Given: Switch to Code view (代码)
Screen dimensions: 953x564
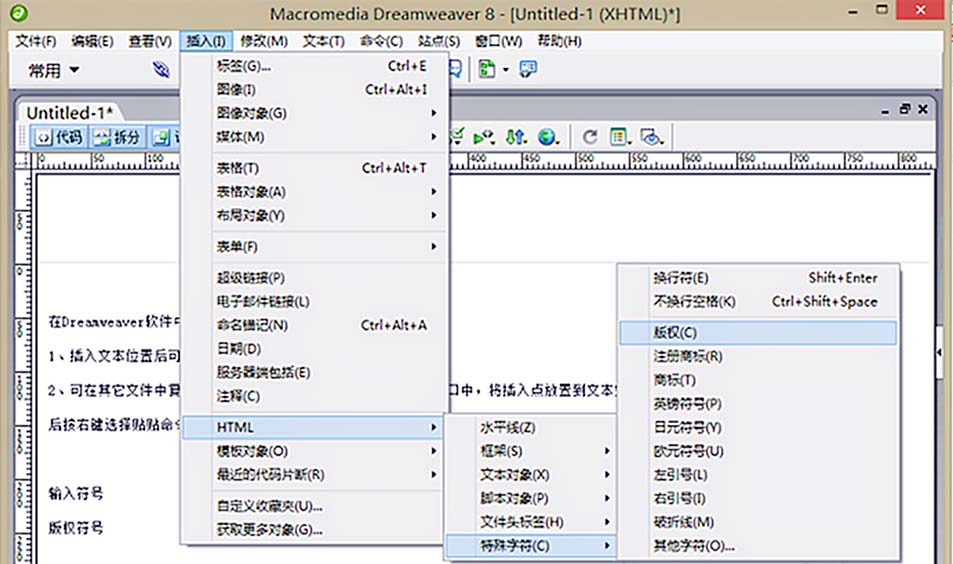Looking at the screenshot, I should (x=58, y=137).
